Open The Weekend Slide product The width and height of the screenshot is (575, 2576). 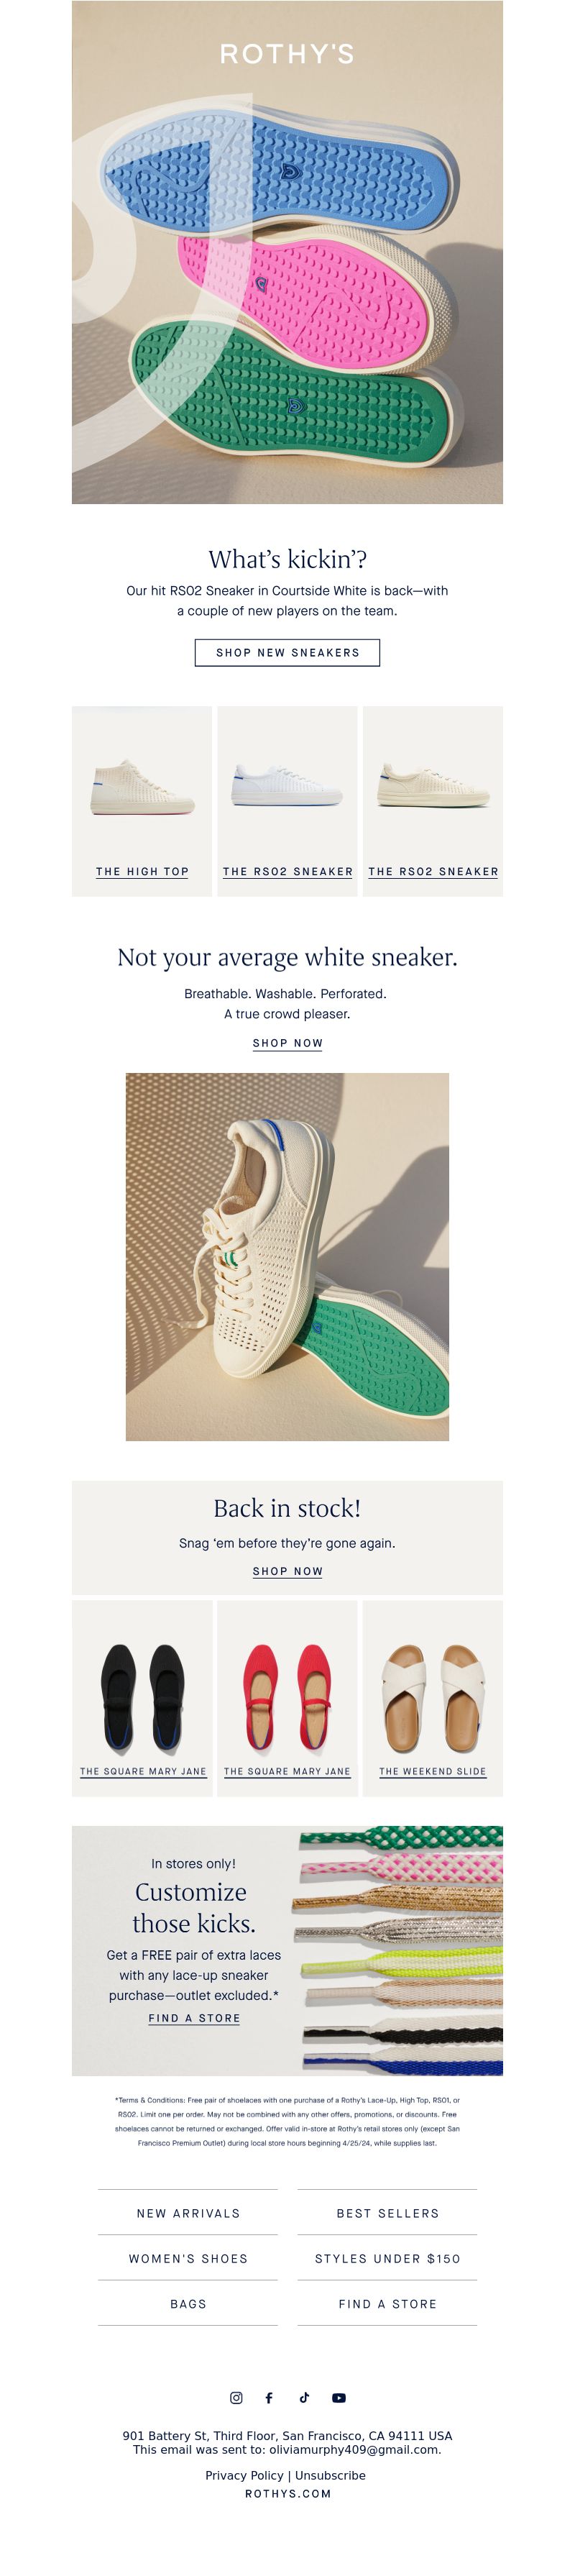(x=433, y=1698)
